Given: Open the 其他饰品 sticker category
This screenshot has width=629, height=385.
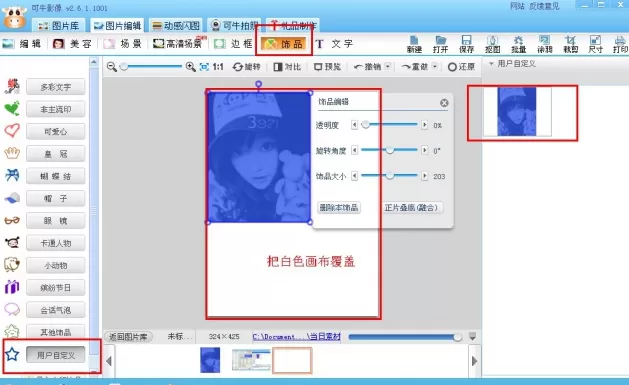Looking at the screenshot, I should click(x=55, y=332).
